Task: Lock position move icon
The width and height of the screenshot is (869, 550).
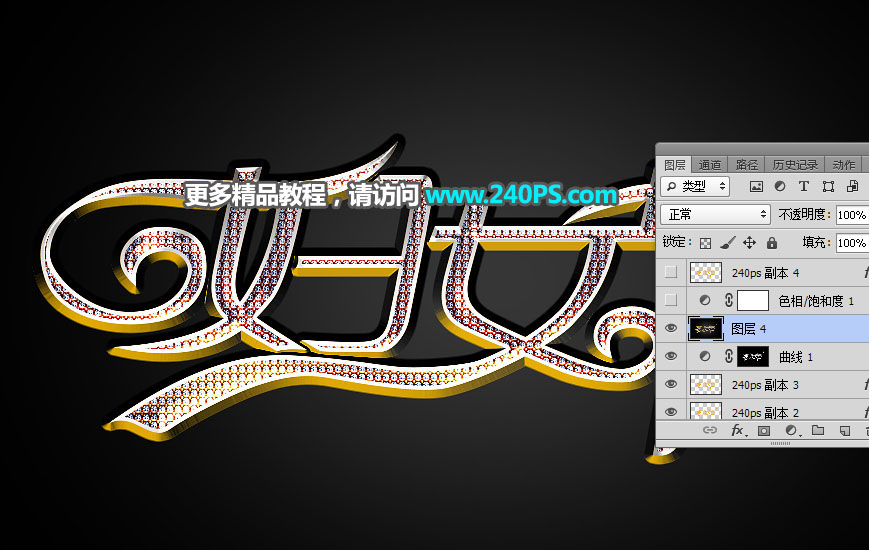Action: coord(749,243)
